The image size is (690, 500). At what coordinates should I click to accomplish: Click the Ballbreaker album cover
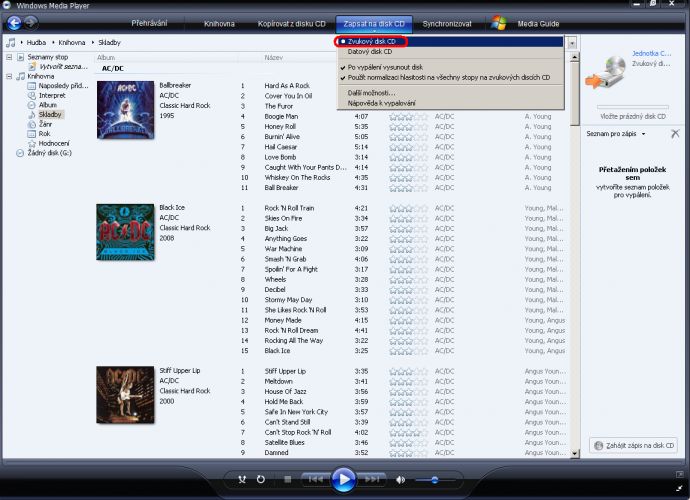pos(125,110)
